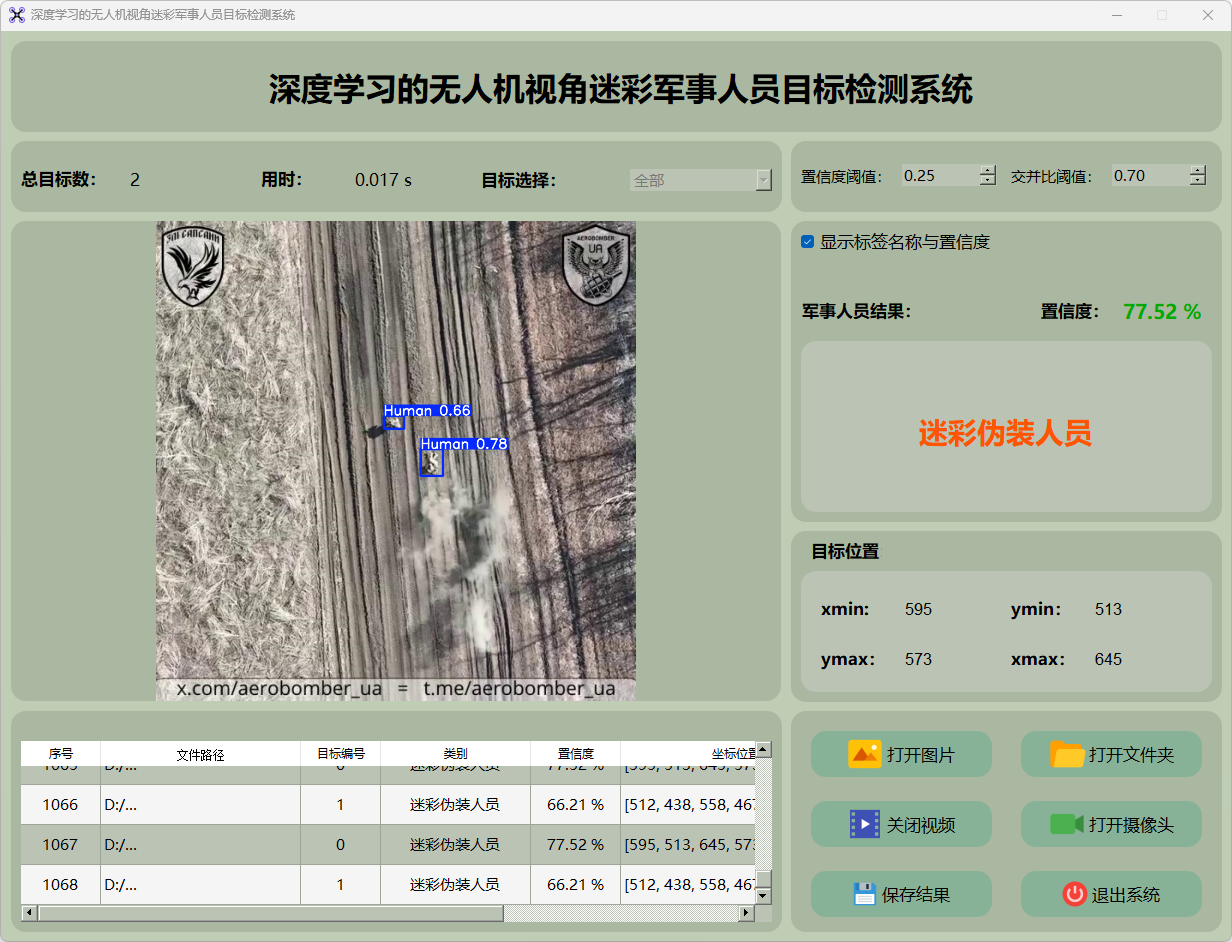The width and height of the screenshot is (1232, 942).
Task: Click the red power icon on 退出系统
Action: (x=1074, y=894)
